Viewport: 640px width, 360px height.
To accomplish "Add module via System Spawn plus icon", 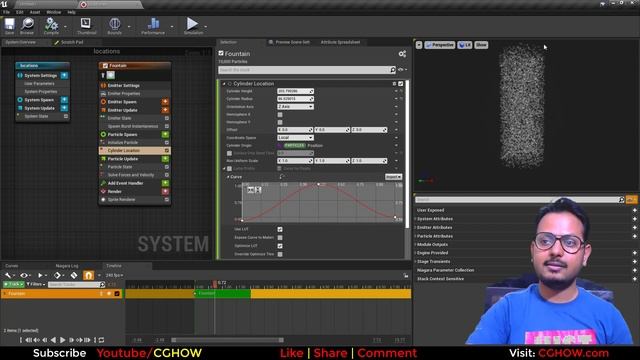I will point(64,100).
